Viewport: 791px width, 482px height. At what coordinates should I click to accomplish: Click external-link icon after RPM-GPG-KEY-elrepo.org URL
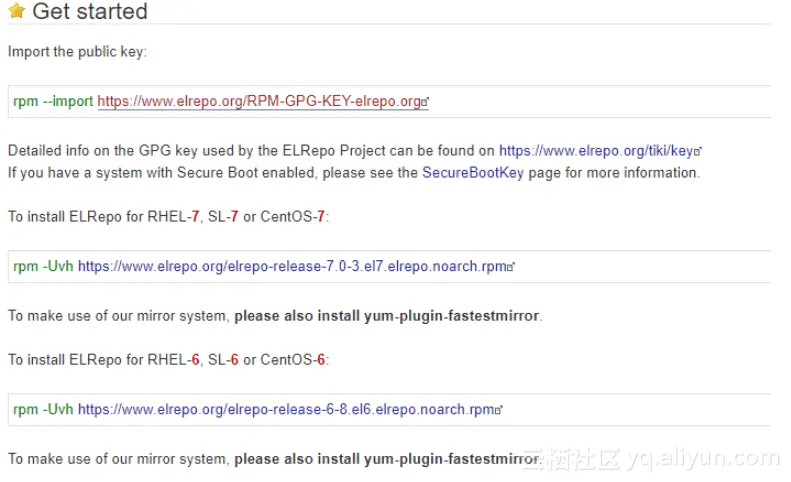point(425,102)
